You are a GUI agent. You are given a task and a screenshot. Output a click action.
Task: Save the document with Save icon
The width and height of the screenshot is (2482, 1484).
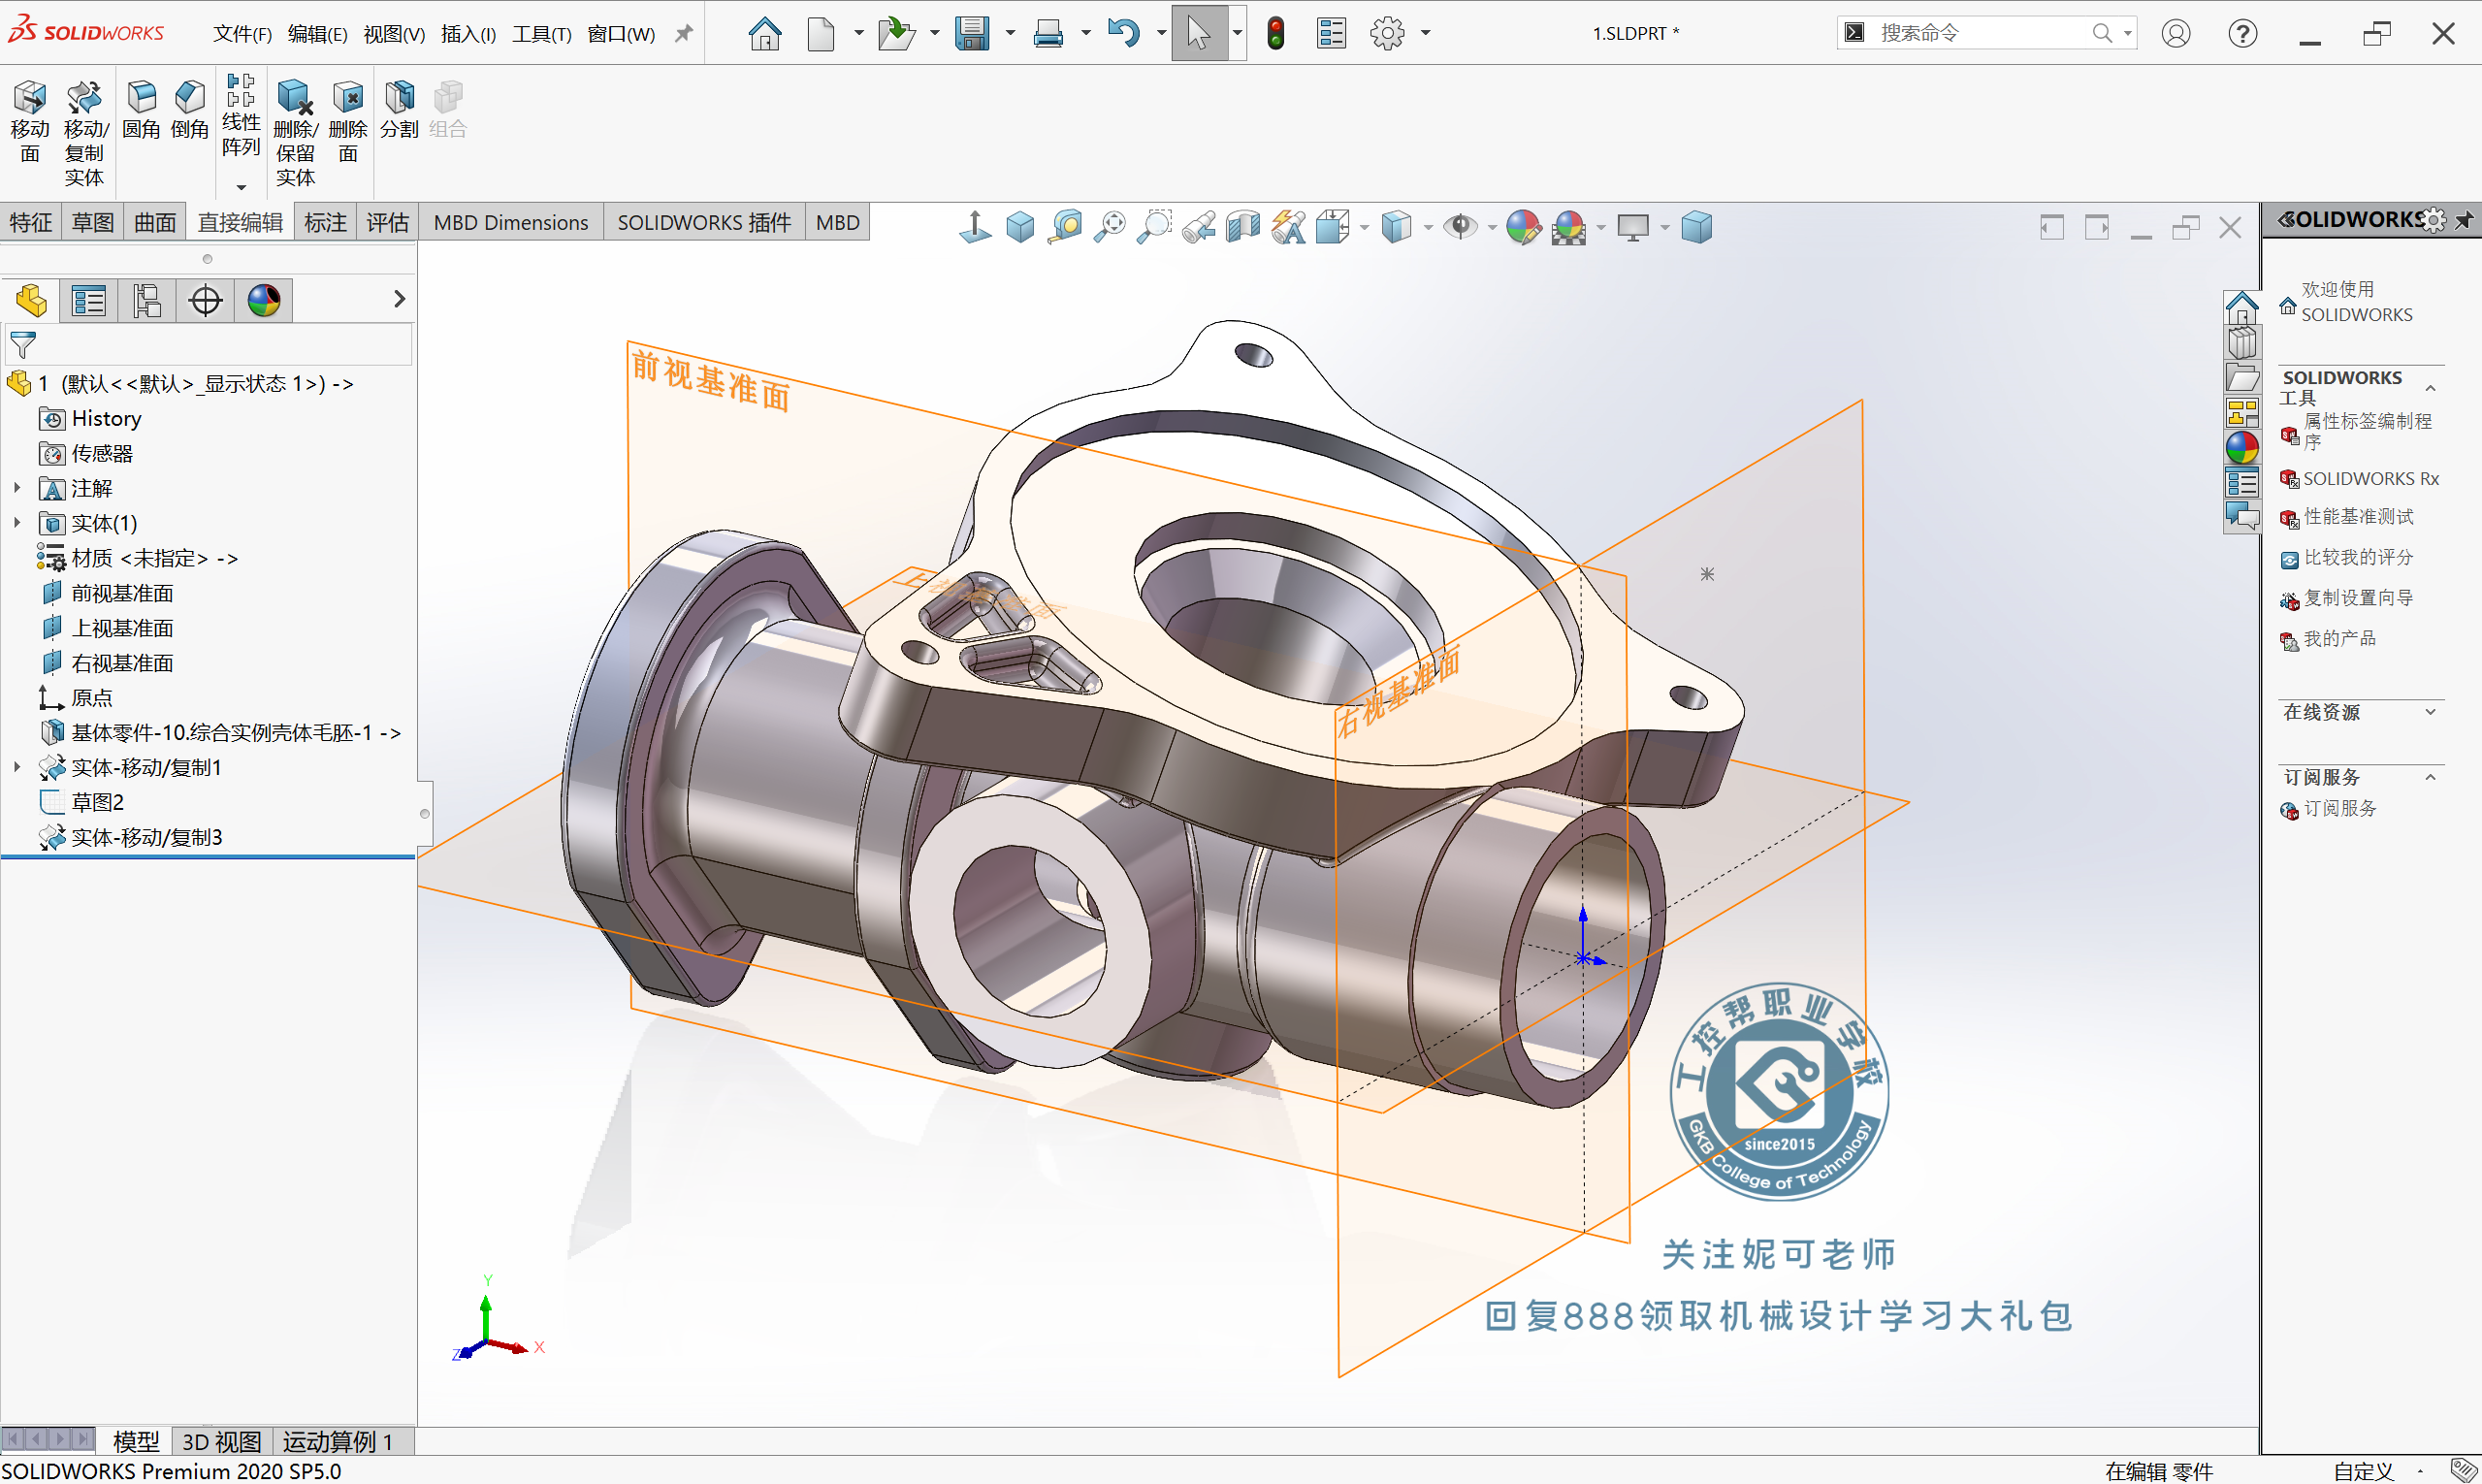pos(972,33)
